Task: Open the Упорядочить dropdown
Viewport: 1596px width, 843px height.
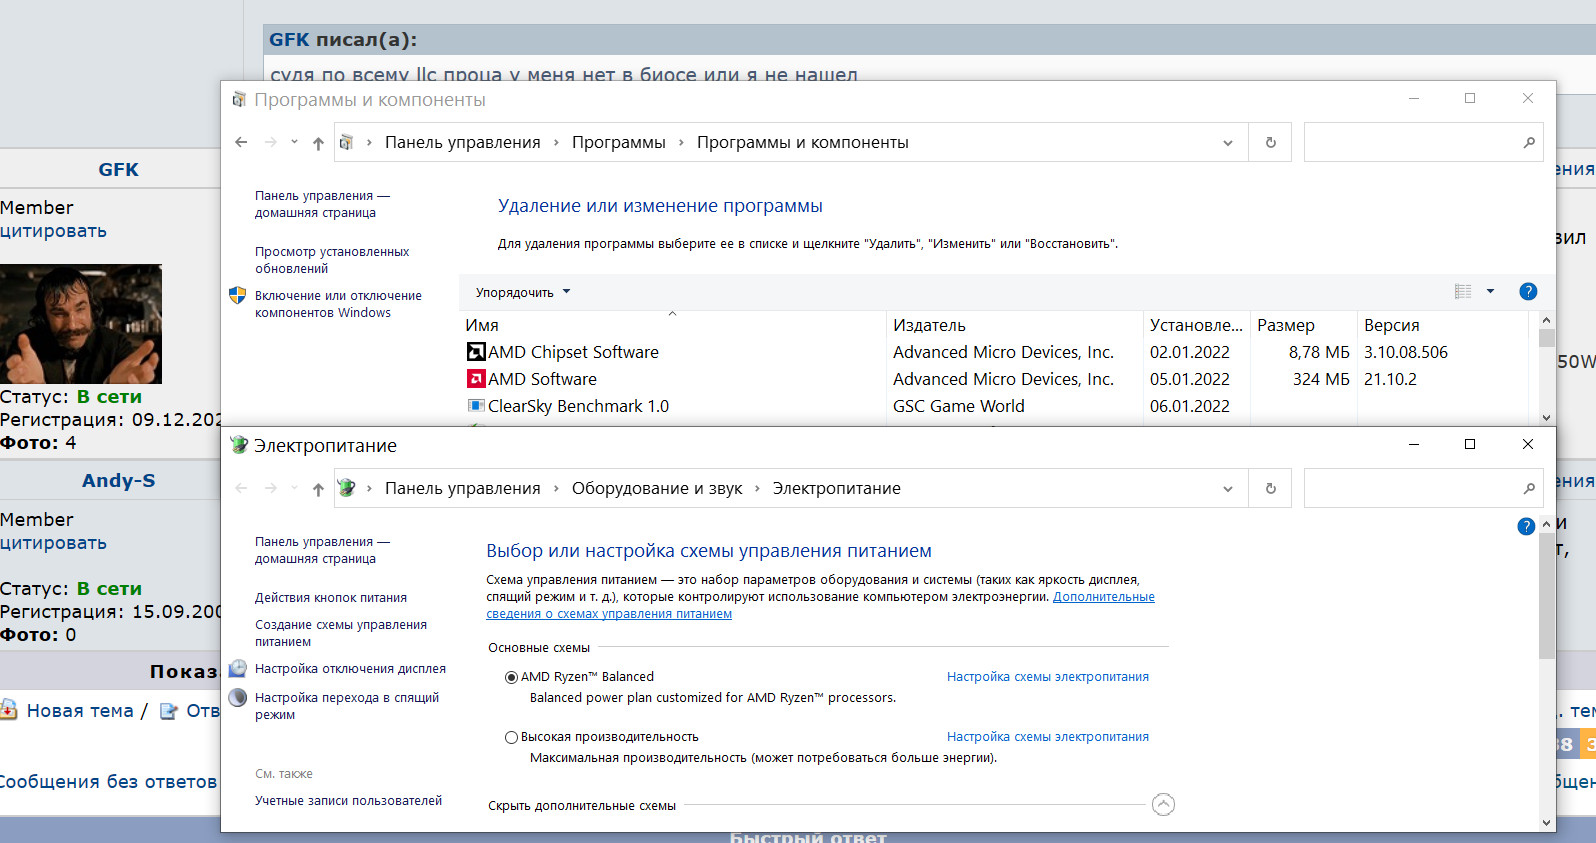Action: pyautogui.click(x=523, y=292)
